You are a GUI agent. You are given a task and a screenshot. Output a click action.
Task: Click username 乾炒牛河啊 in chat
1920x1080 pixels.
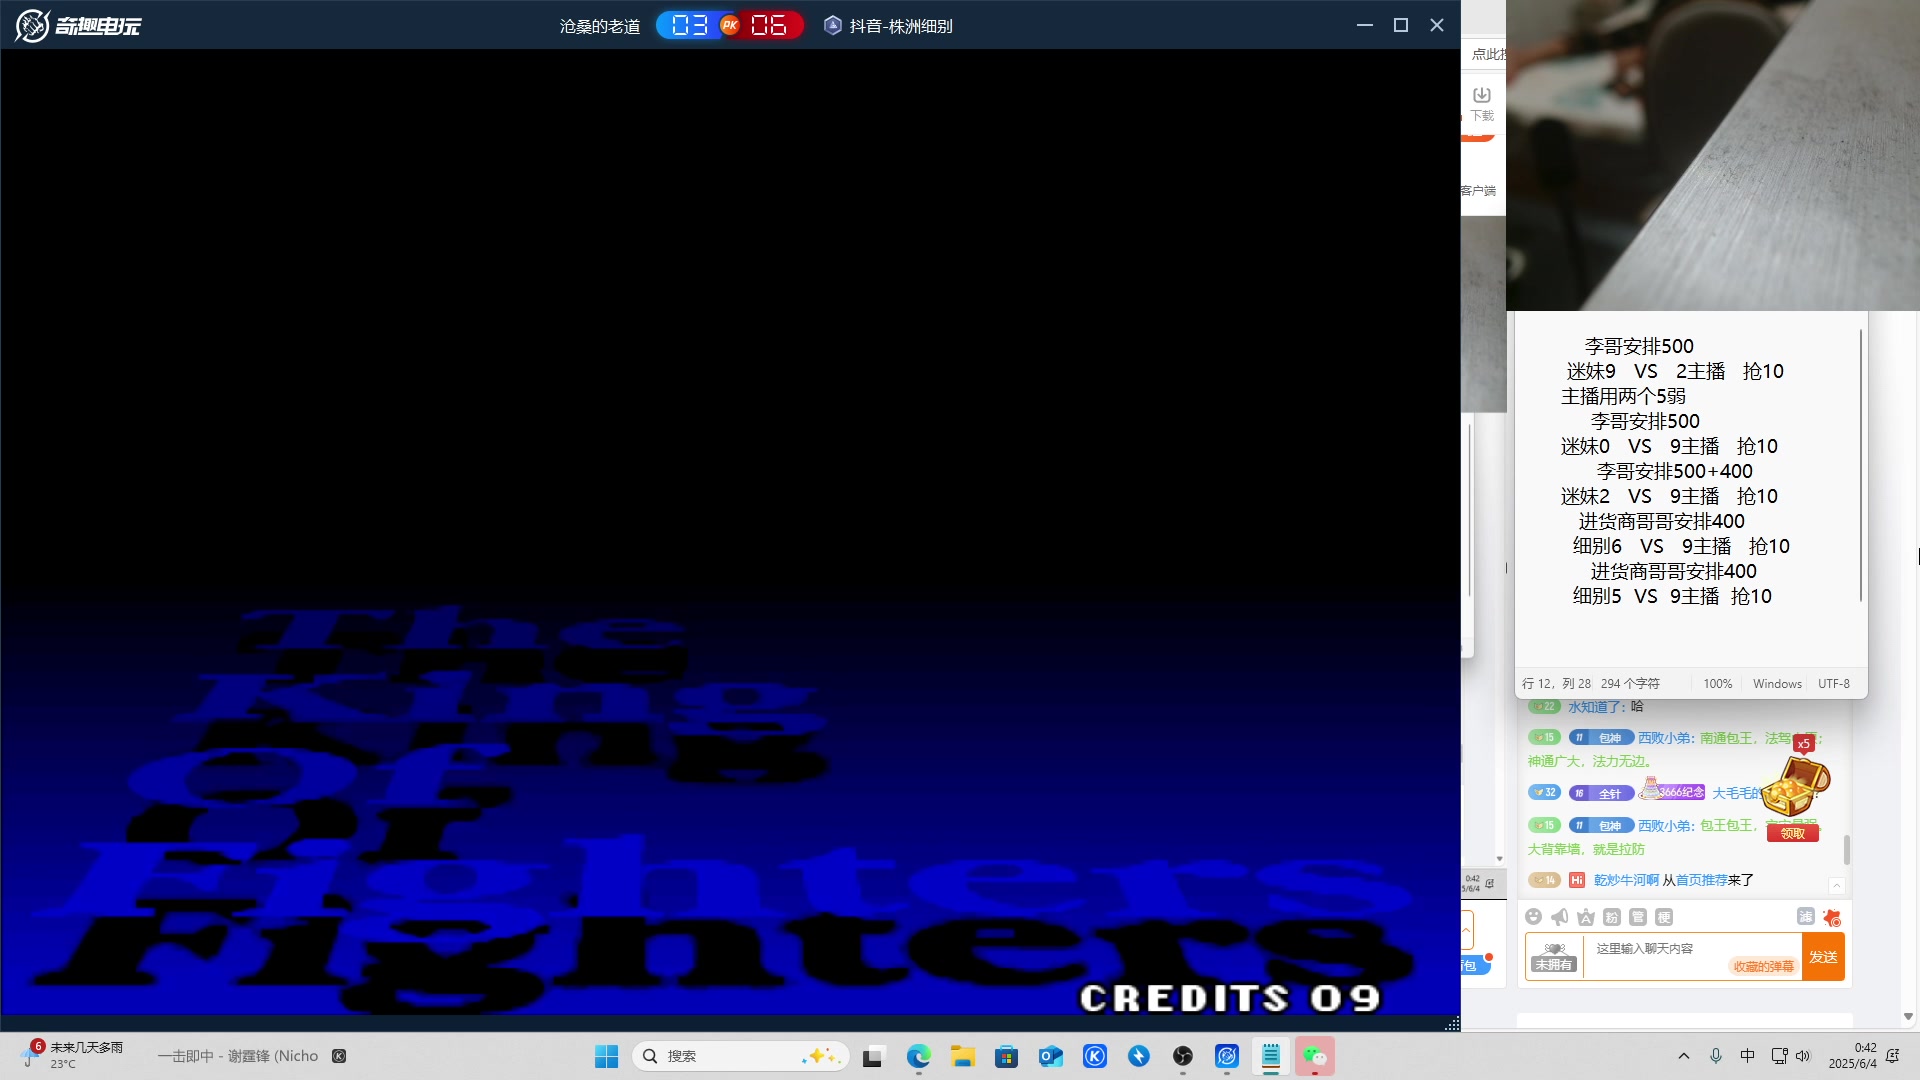coord(1626,880)
